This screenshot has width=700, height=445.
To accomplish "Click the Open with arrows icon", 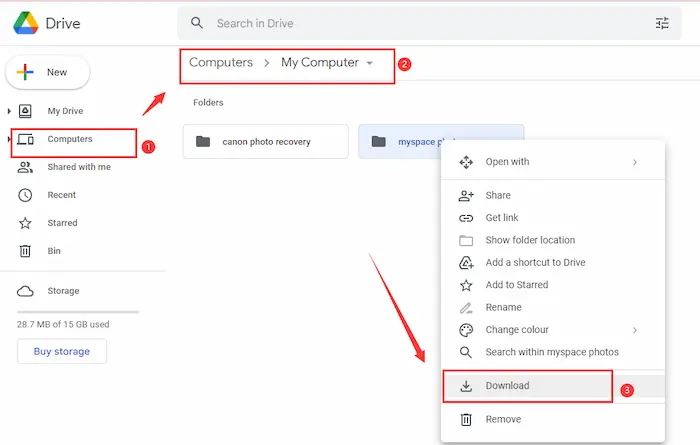I will (466, 162).
